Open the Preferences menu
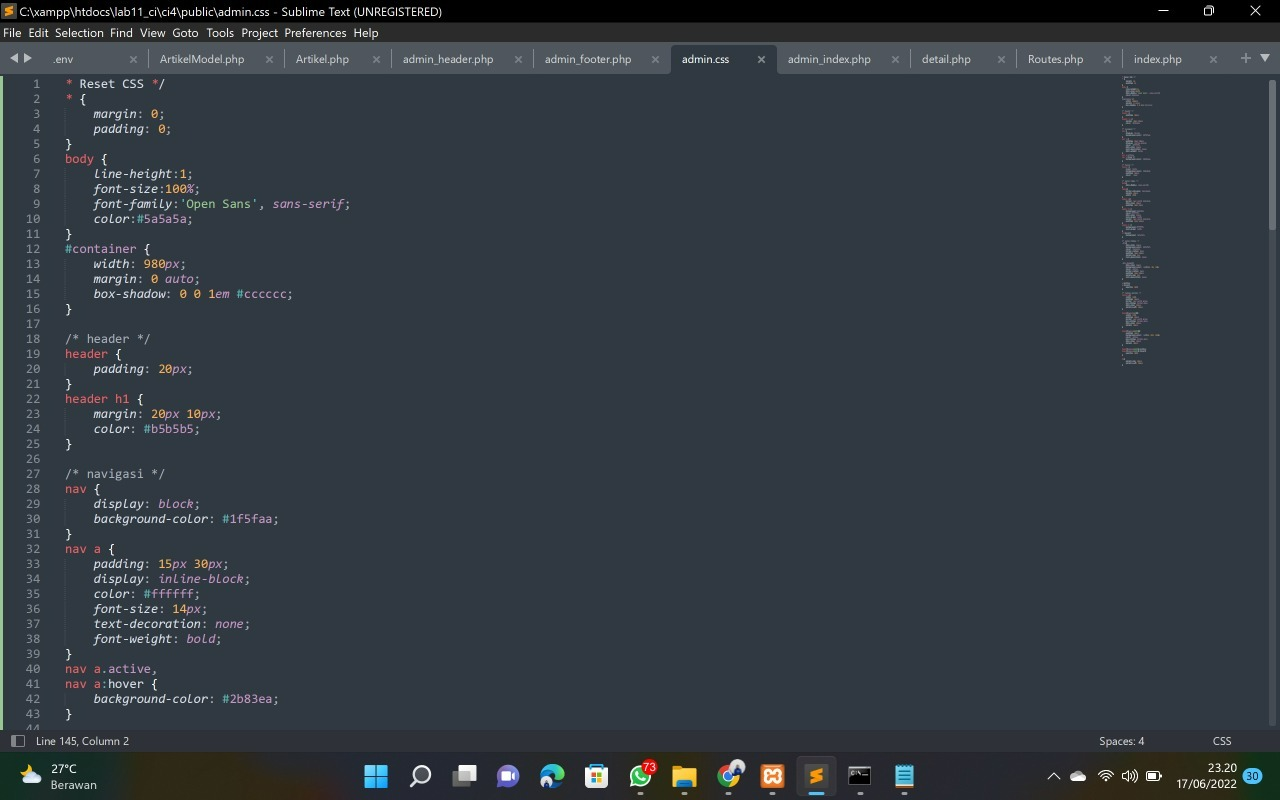Viewport: 1280px width, 800px height. [x=314, y=33]
